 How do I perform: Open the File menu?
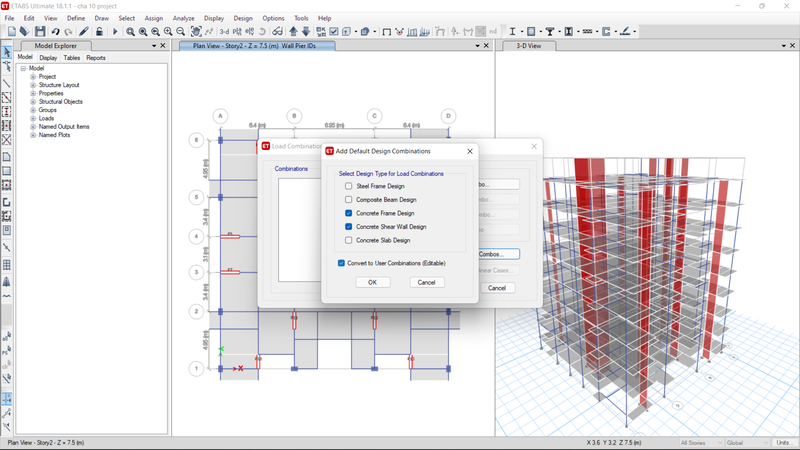coord(9,18)
